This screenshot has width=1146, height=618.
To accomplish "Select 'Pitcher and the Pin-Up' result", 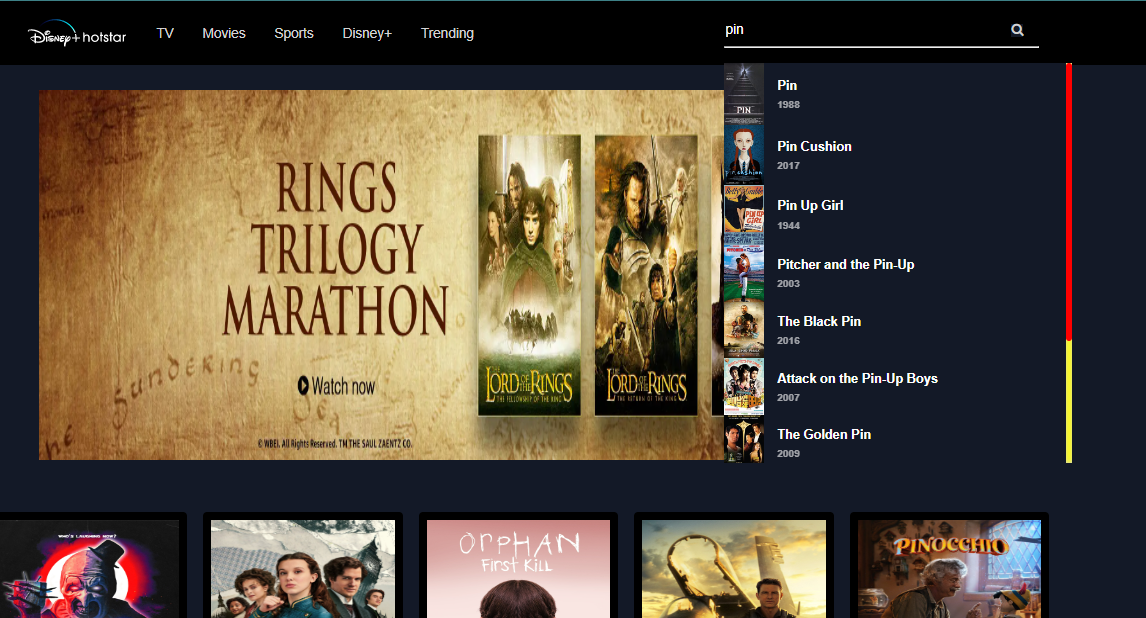I will pyautogui.click(x=895, y=272).
